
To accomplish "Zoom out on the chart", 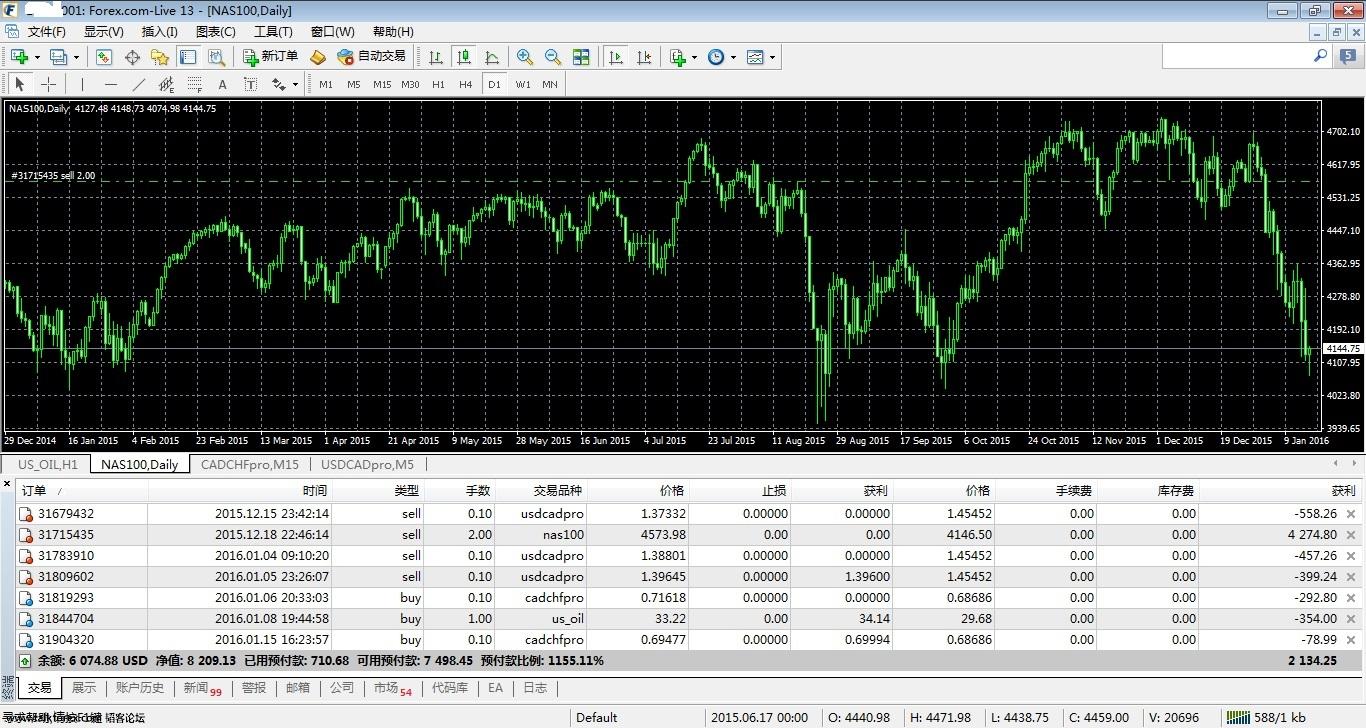I will (x=552, y=57).
